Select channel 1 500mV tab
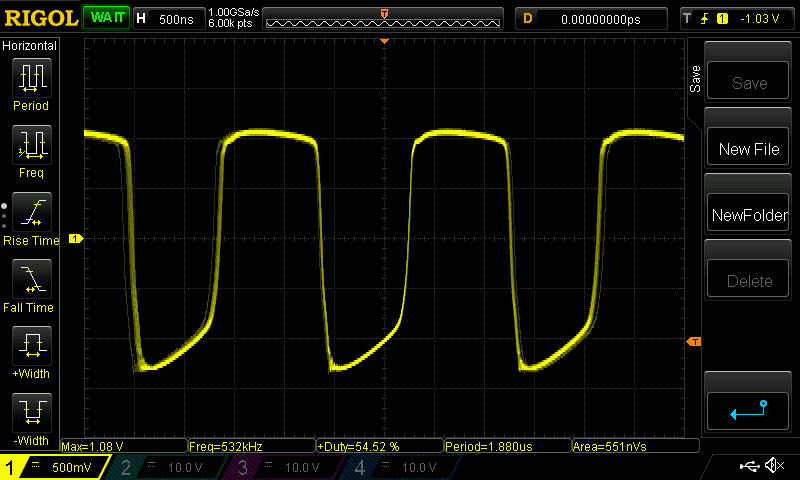 [55, 467]
